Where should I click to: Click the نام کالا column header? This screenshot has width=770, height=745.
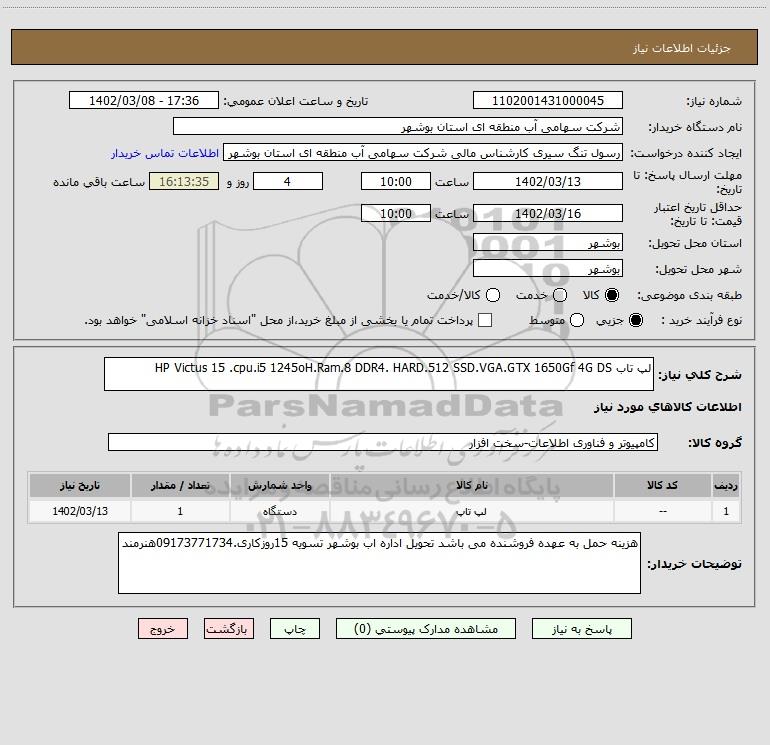point(471,485)
